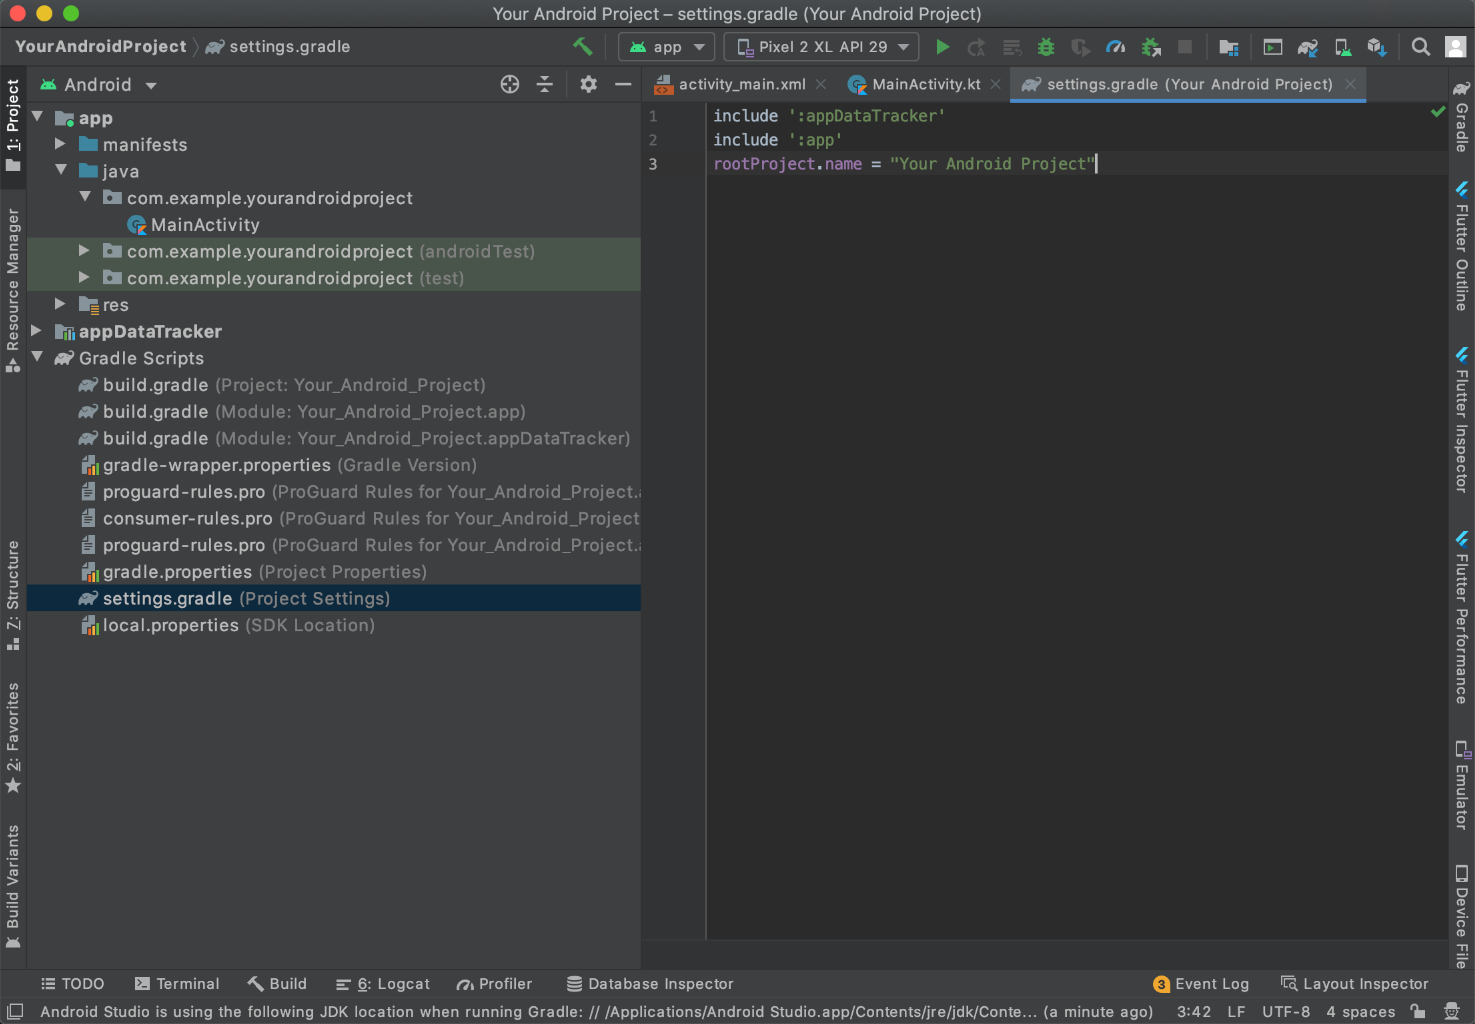Open the Gradle side panel tab
Image resolution: width=1475 pixels, height=1024 pixels.
click(1462, 116)
